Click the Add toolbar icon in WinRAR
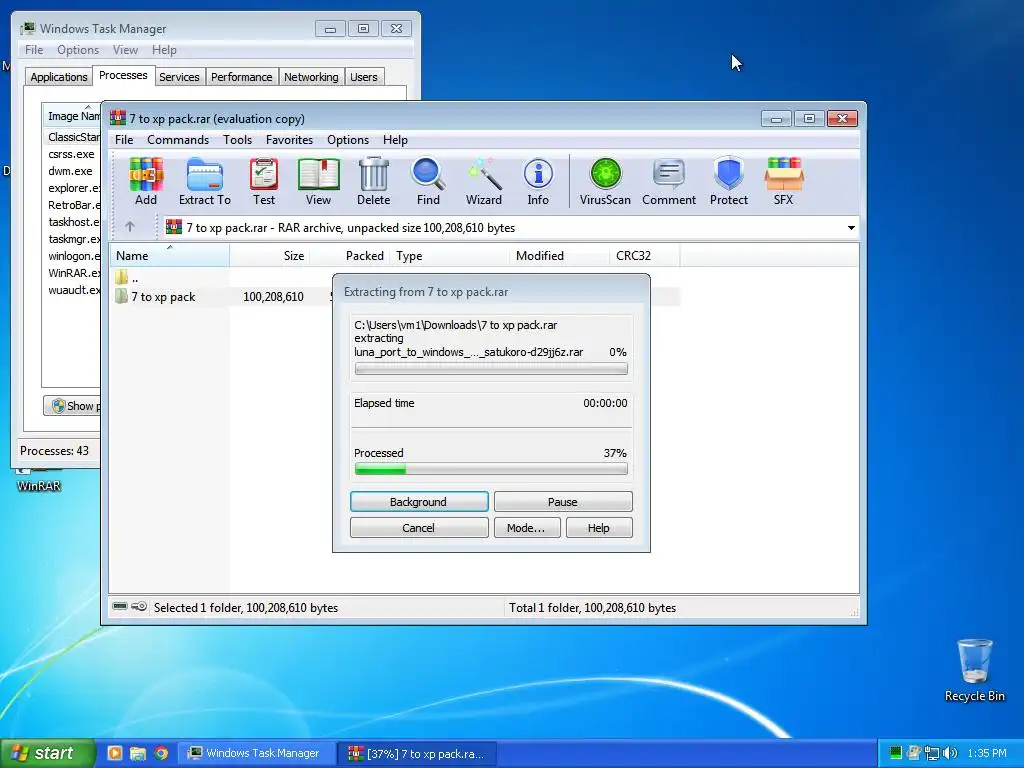The image size is (1024, 768). (146, 182)
